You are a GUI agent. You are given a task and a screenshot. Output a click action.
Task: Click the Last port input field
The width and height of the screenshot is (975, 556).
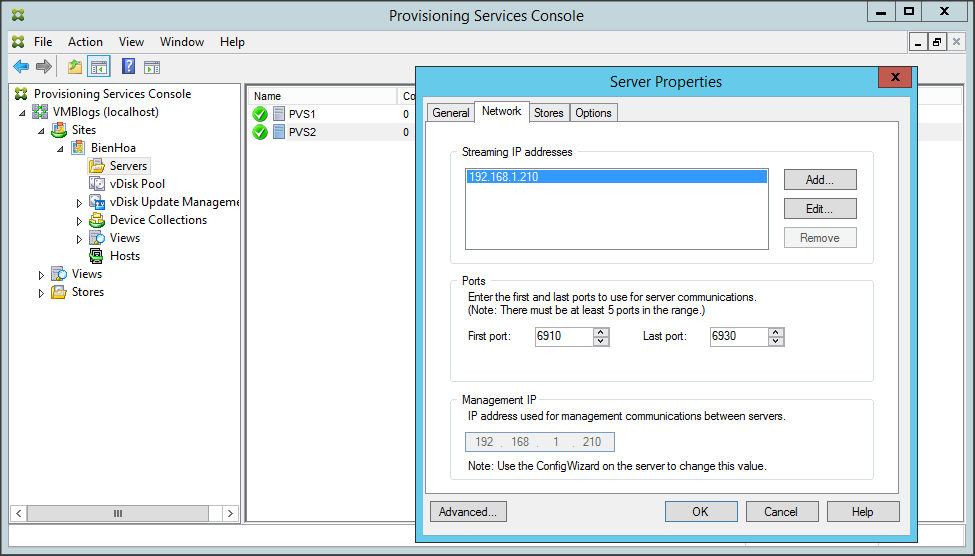[738, 337]
